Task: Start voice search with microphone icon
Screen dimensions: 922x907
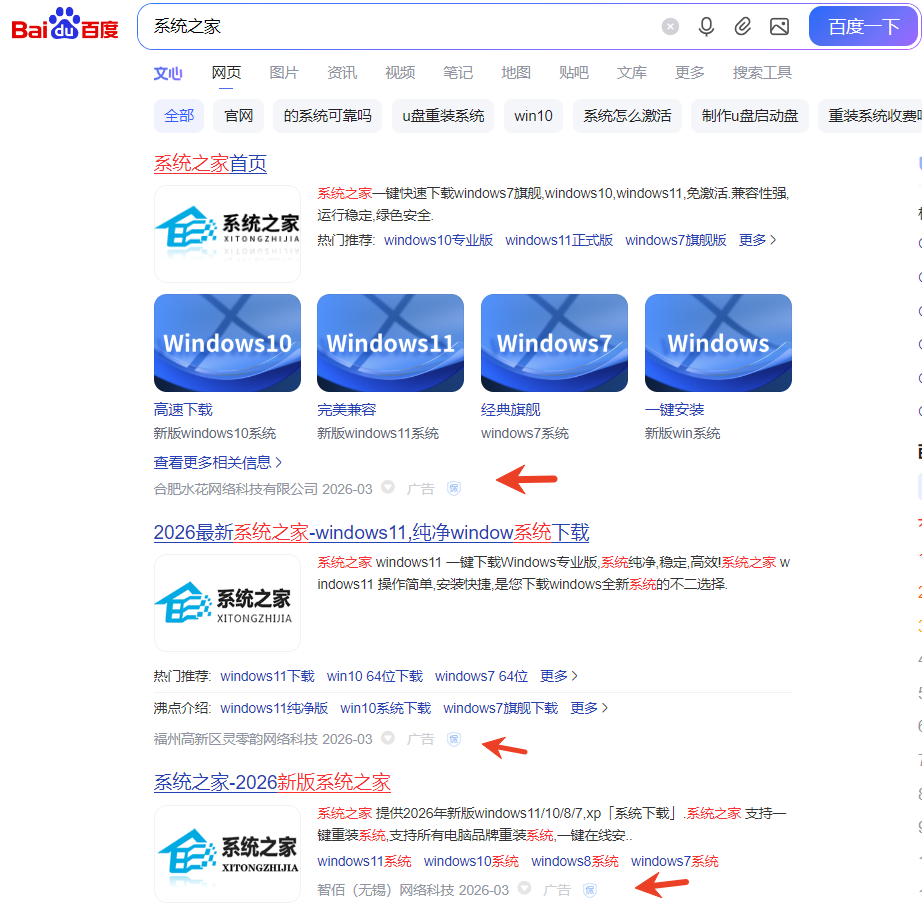Action: 706,26
